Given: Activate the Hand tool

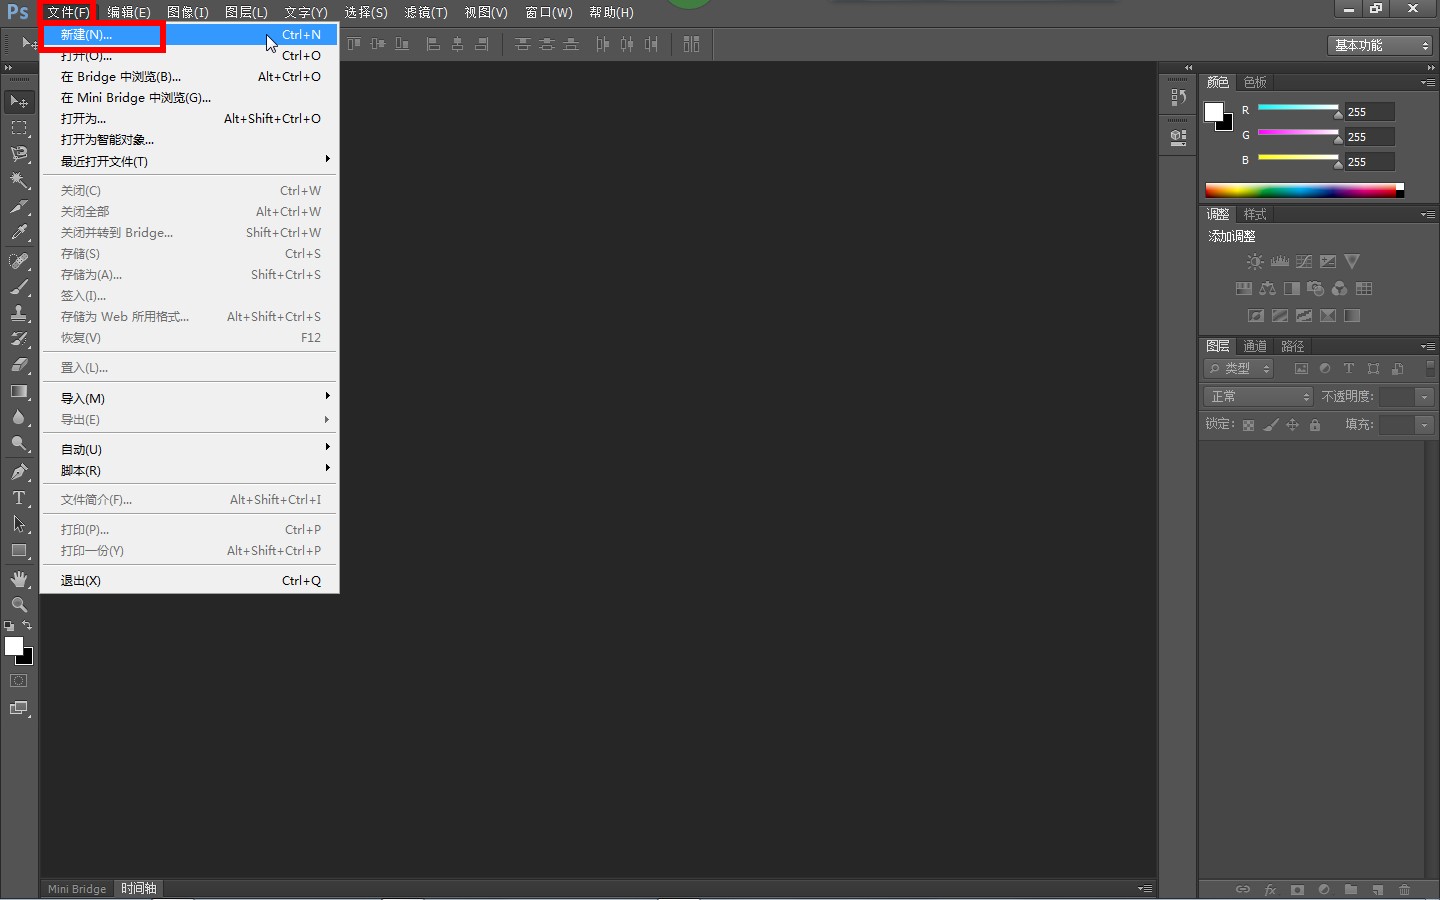Looking at the screenshot, I should tap(19, 579).
